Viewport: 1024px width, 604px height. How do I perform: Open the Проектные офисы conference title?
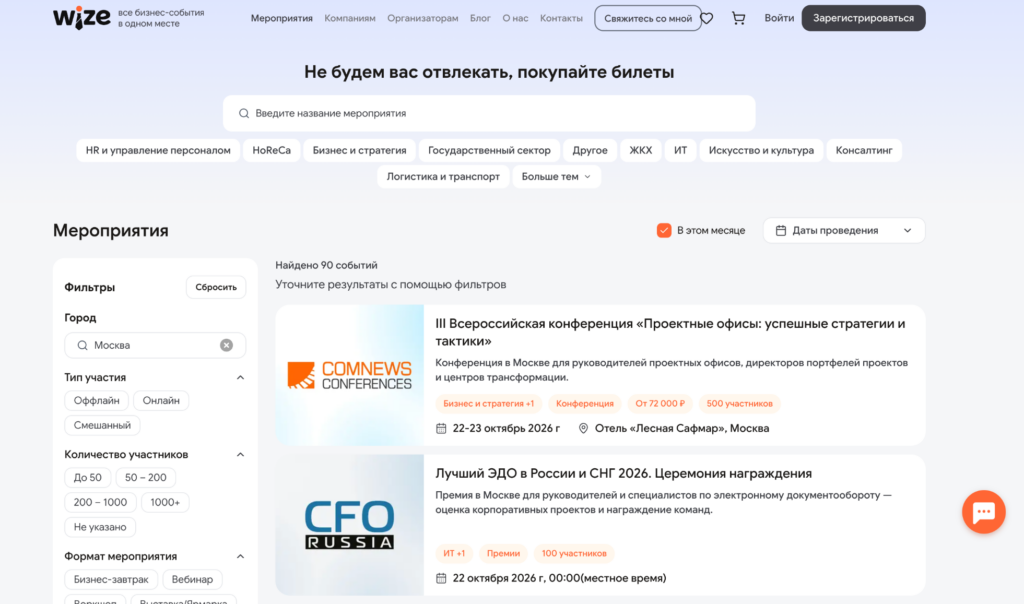(670, 332)
